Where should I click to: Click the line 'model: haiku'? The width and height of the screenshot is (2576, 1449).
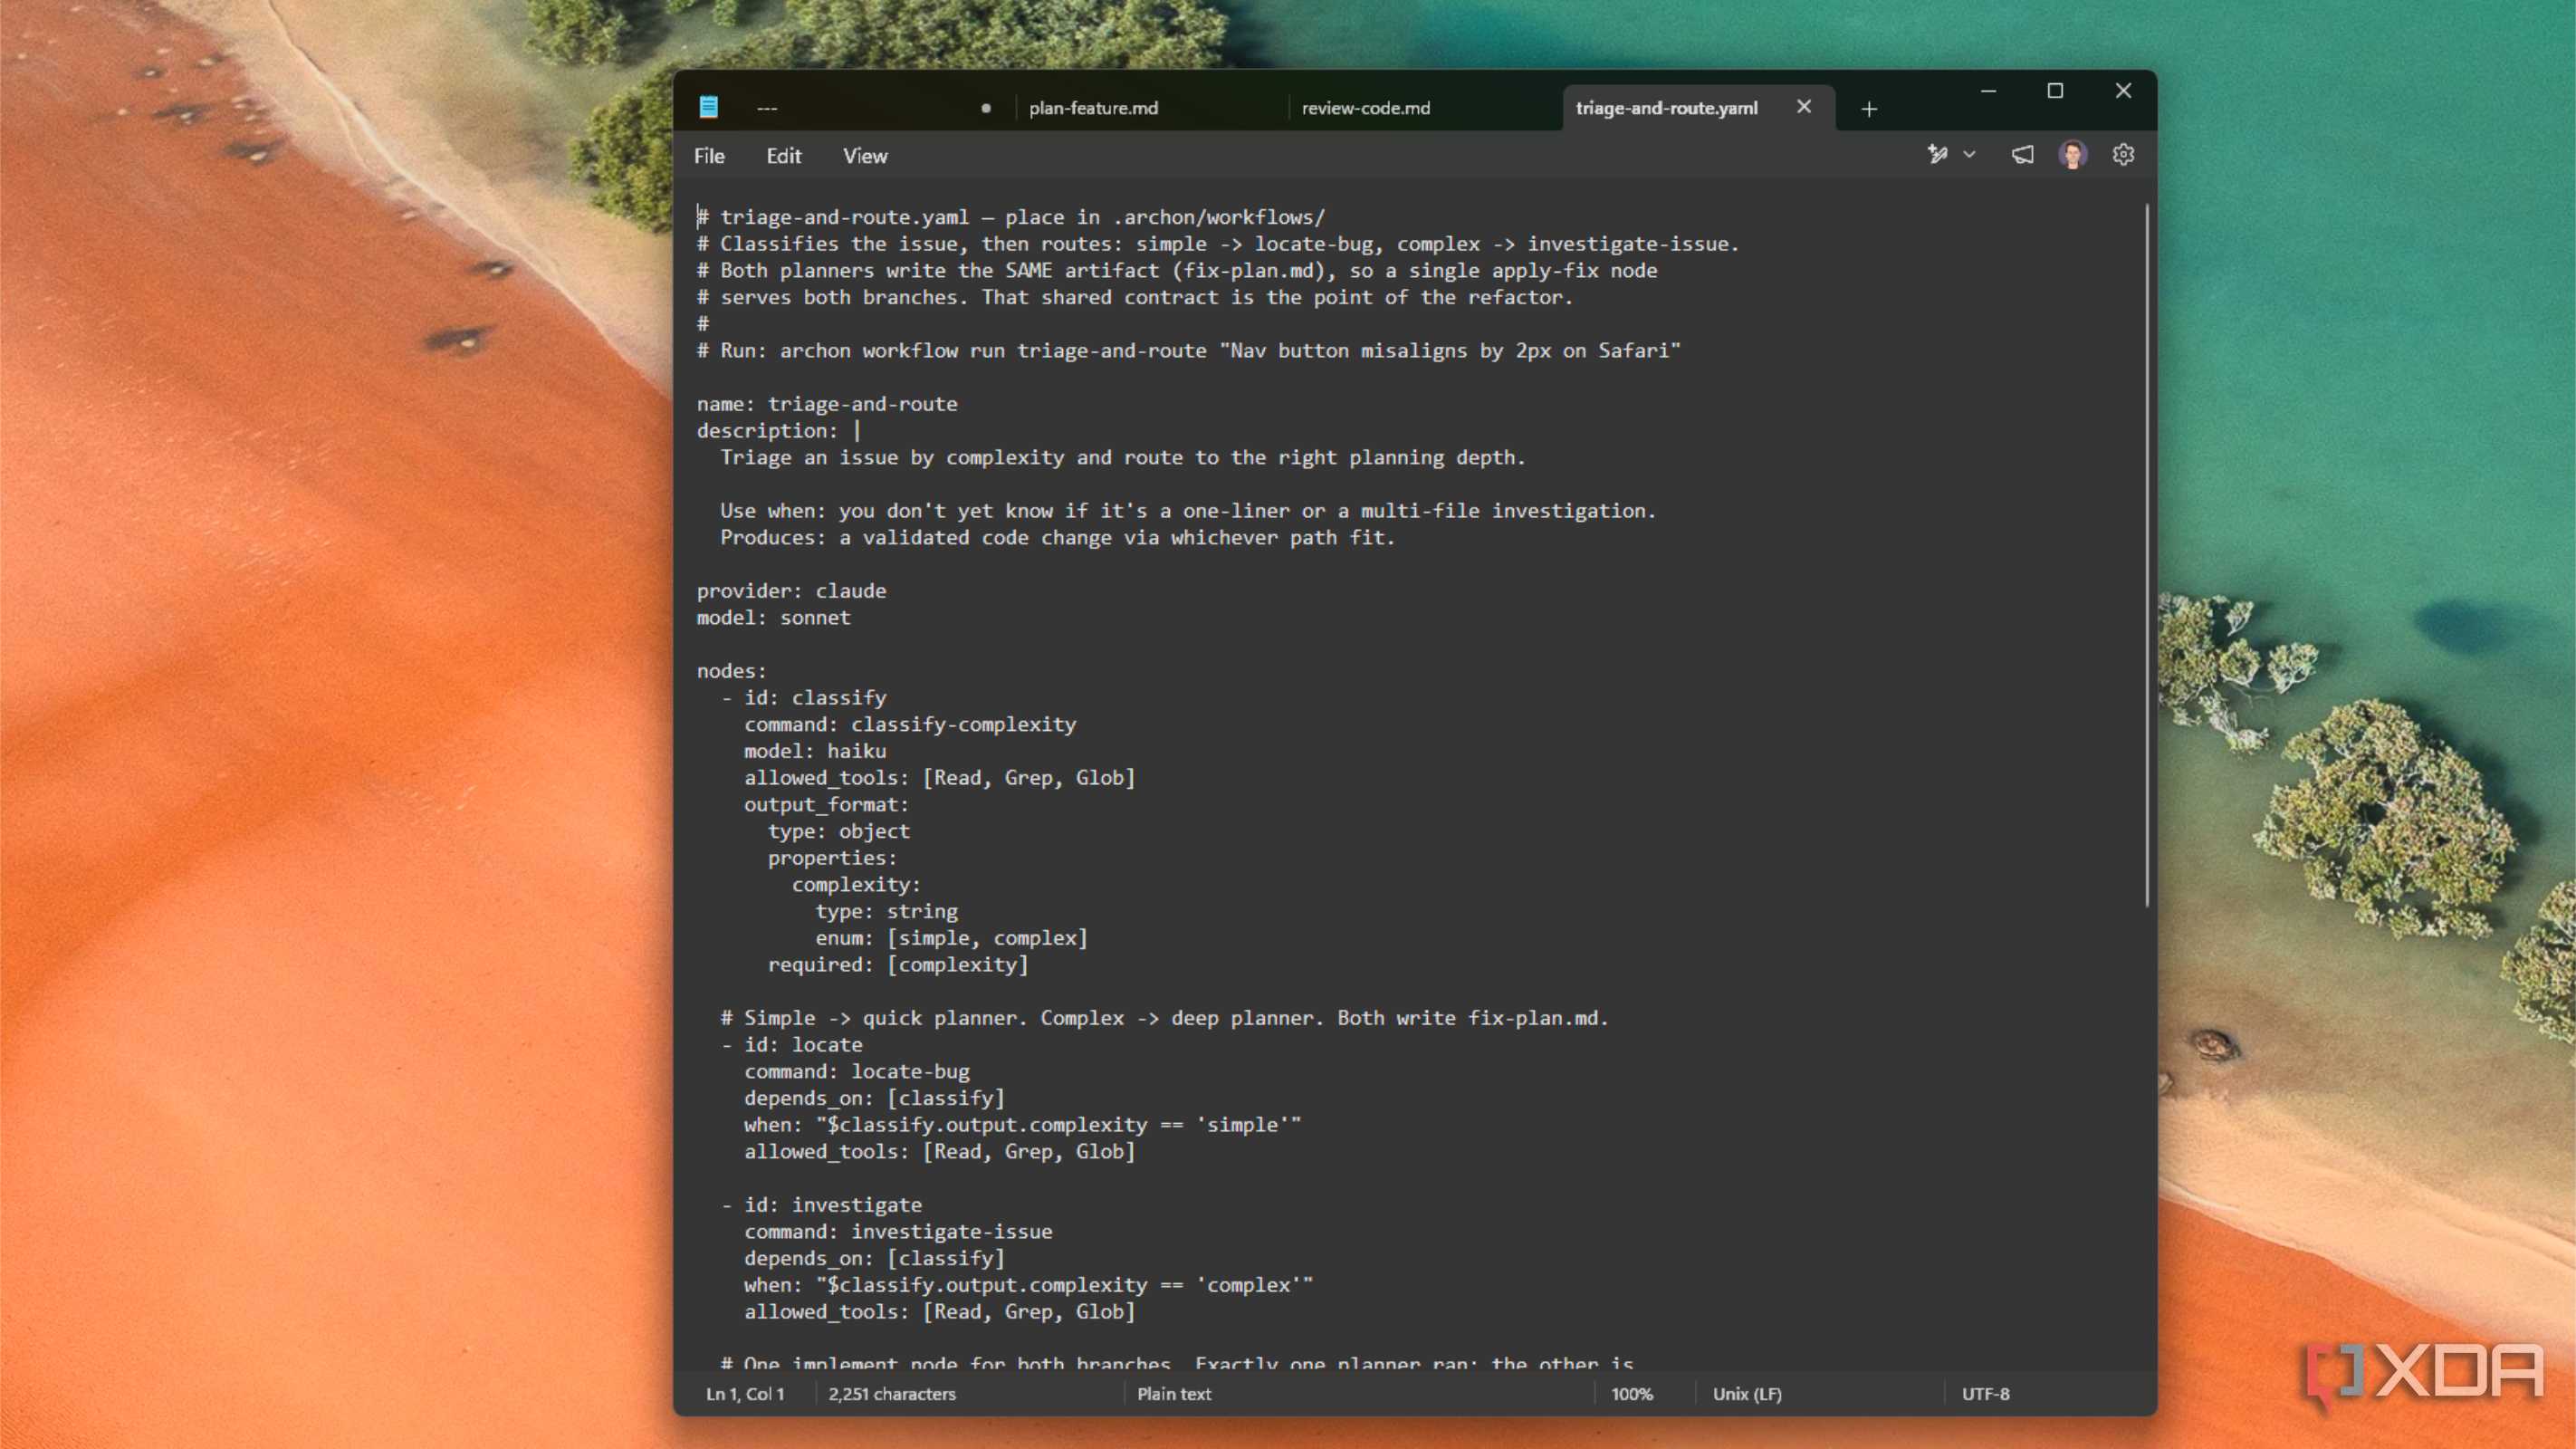coord(815,751)
